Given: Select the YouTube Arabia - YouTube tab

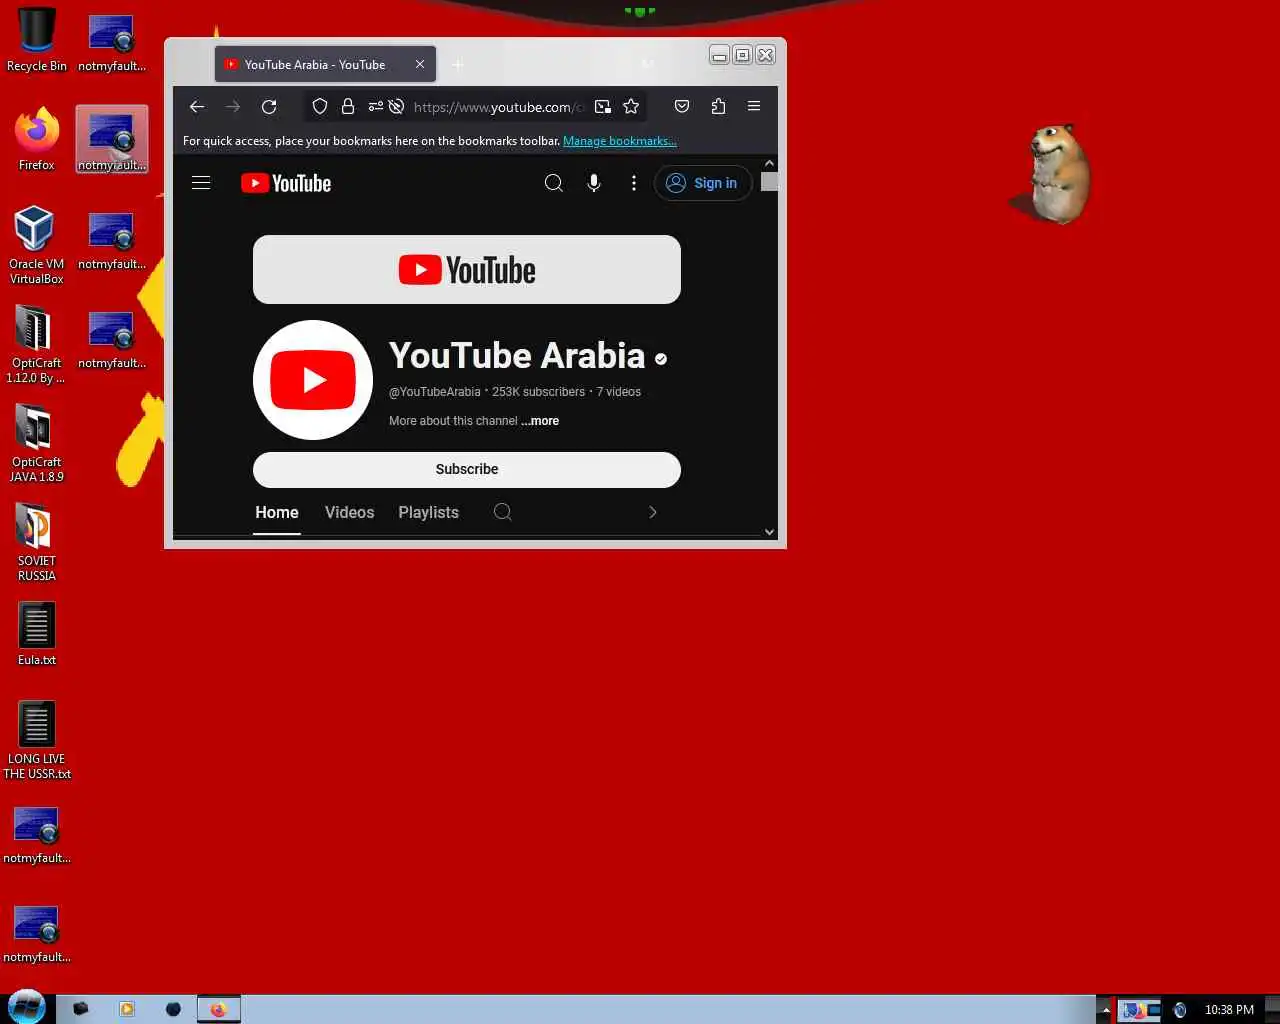Looking at the screenshot, I should pyautogui.click(x=325, y=64).
